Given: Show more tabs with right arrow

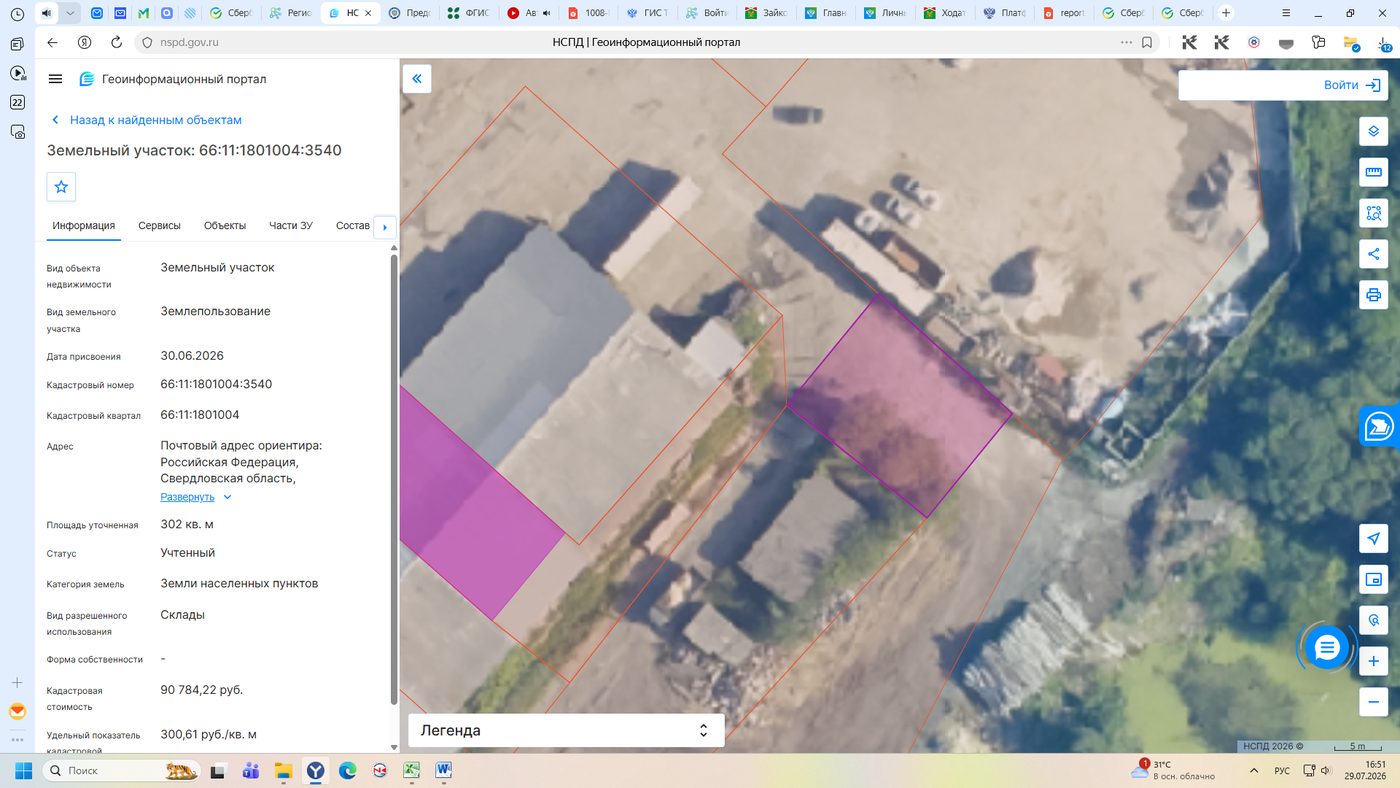Looking at the screenshot, I should point(385,227).
